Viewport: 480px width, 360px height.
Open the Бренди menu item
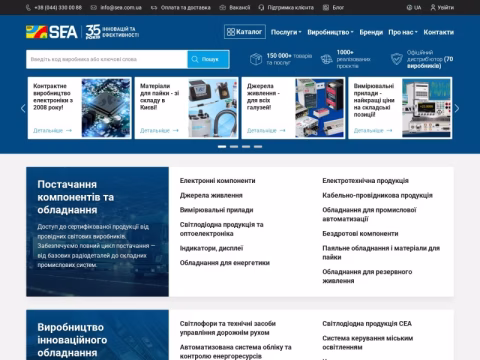[x=371, y=32]
